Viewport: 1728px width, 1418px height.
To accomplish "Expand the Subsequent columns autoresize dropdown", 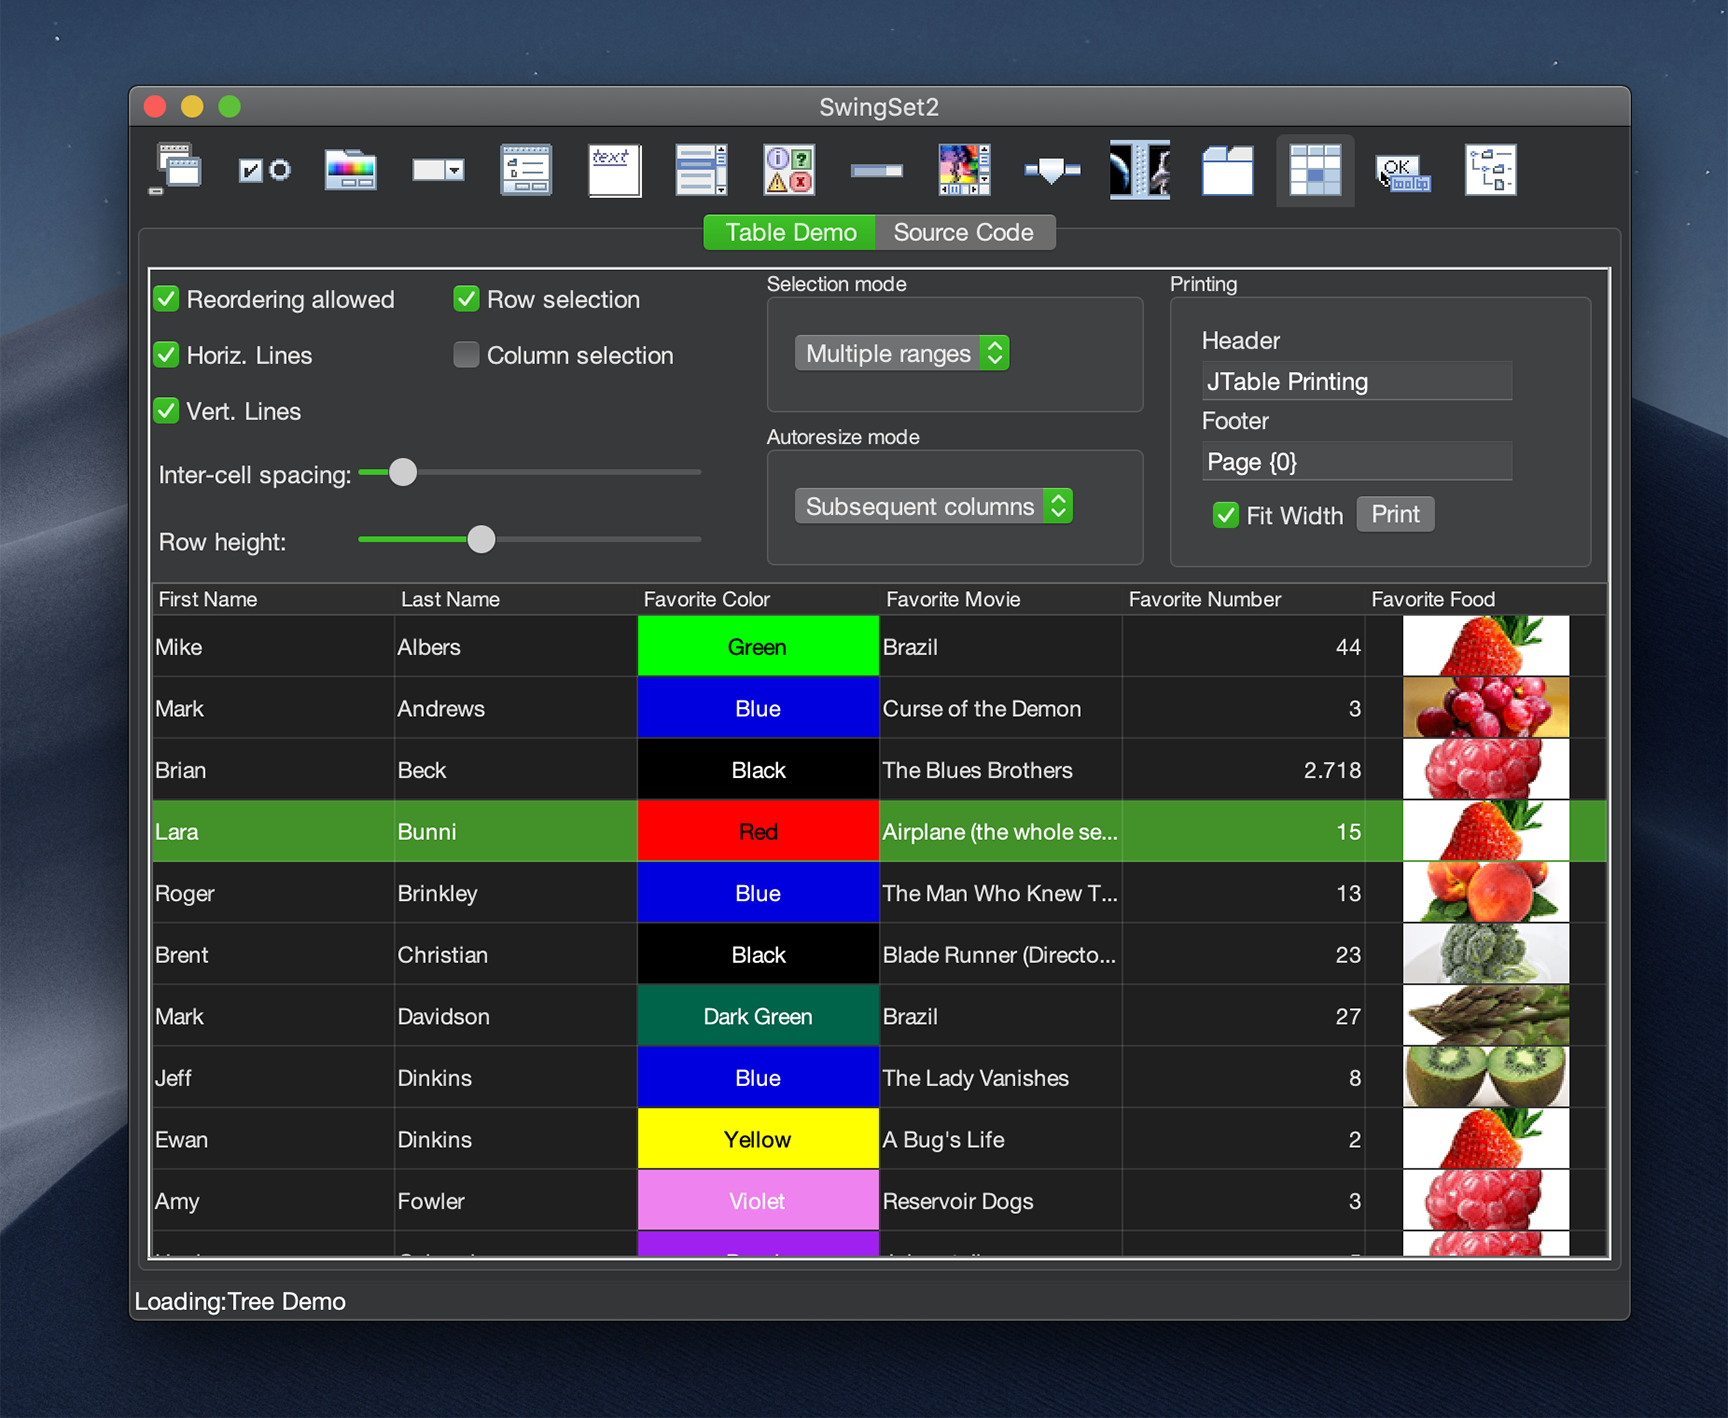I will [x=933, y=506].
